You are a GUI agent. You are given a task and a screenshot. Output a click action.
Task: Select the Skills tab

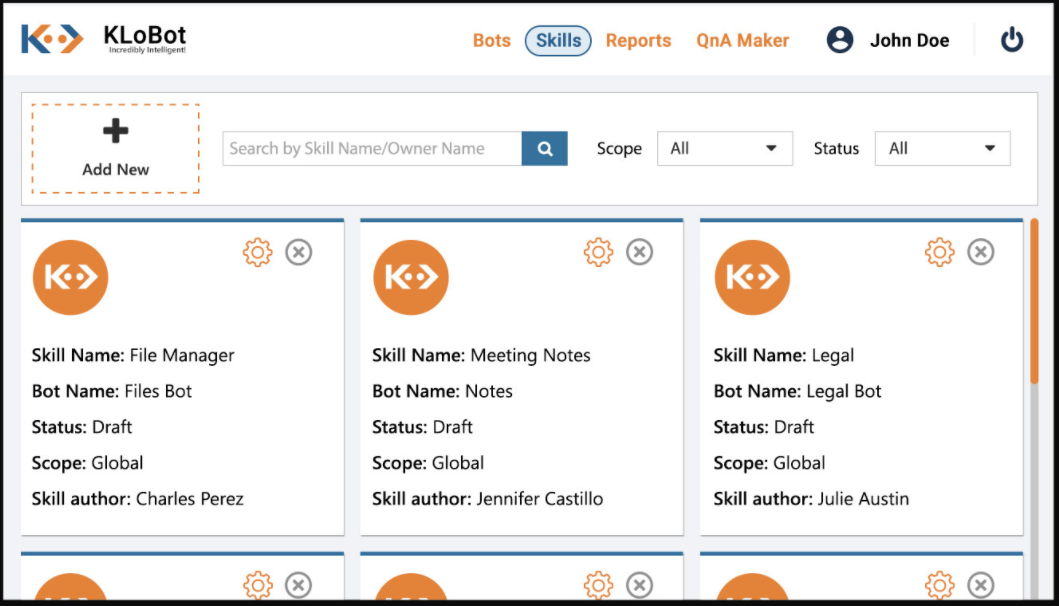558,41
